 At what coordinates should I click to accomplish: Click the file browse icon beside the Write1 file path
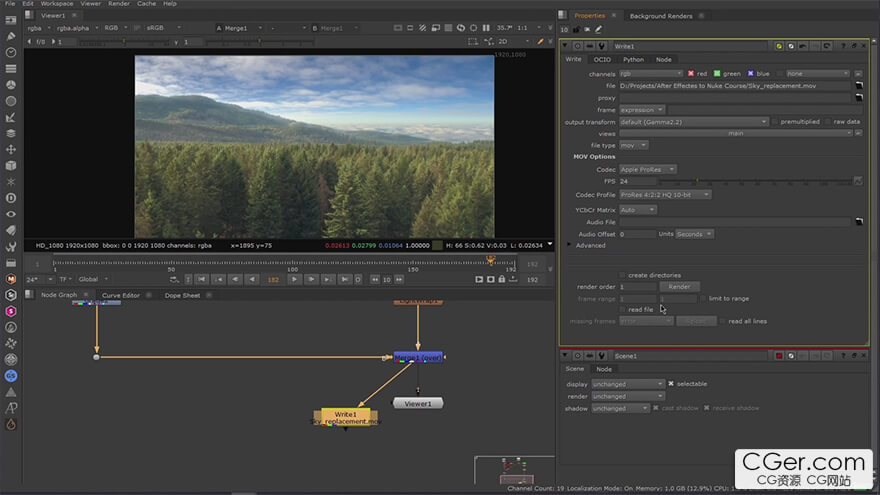coord(859,85)
